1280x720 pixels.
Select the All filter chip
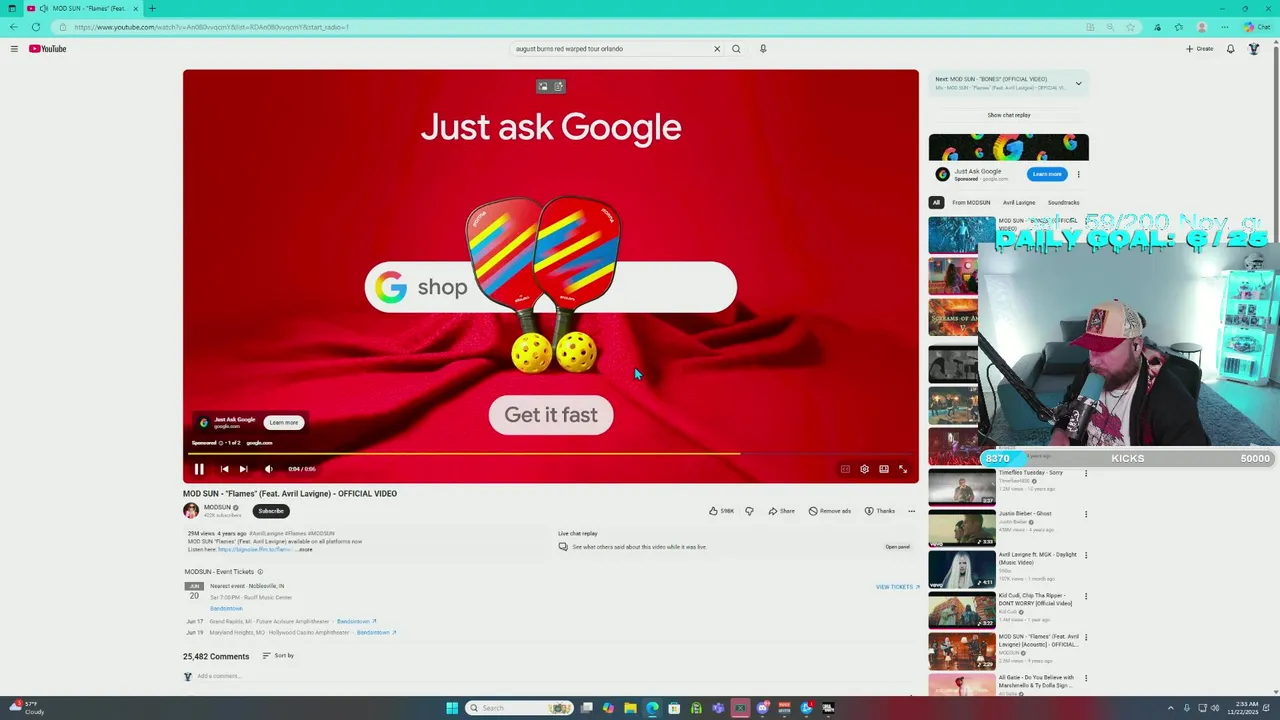(936, 203)
